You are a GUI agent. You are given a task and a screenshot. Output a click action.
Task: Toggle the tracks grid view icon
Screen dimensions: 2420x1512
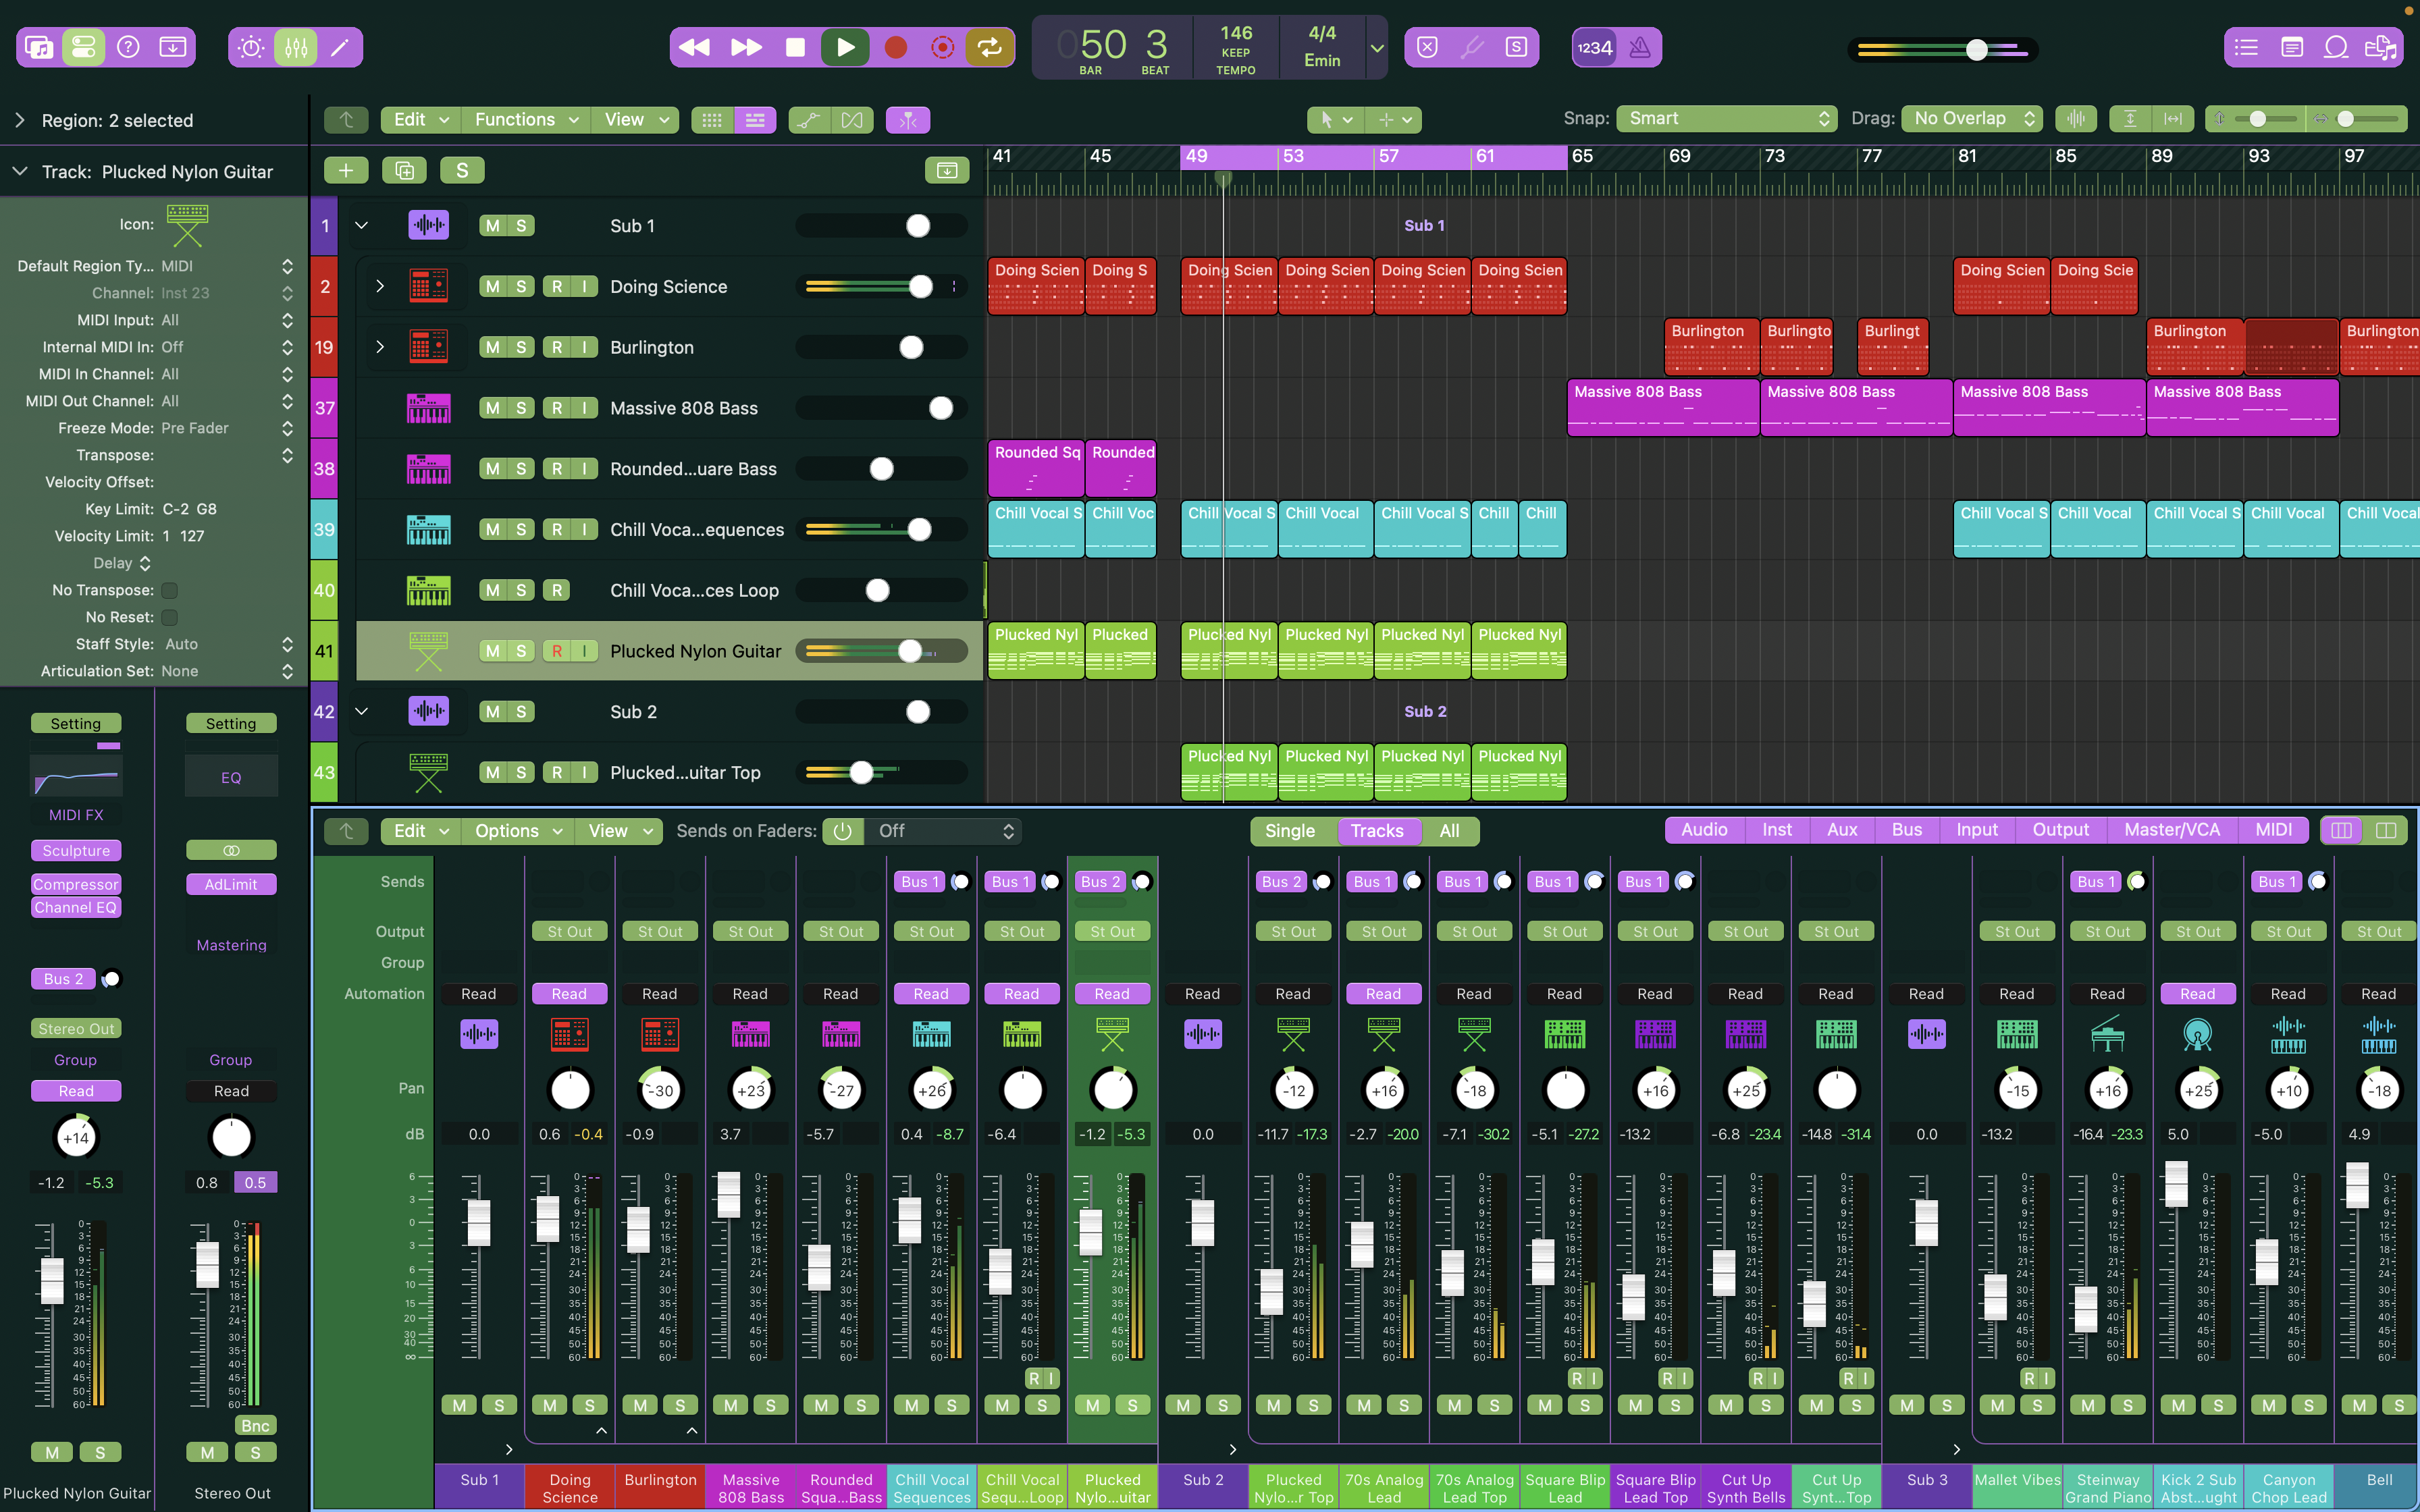tap(712, 120)
